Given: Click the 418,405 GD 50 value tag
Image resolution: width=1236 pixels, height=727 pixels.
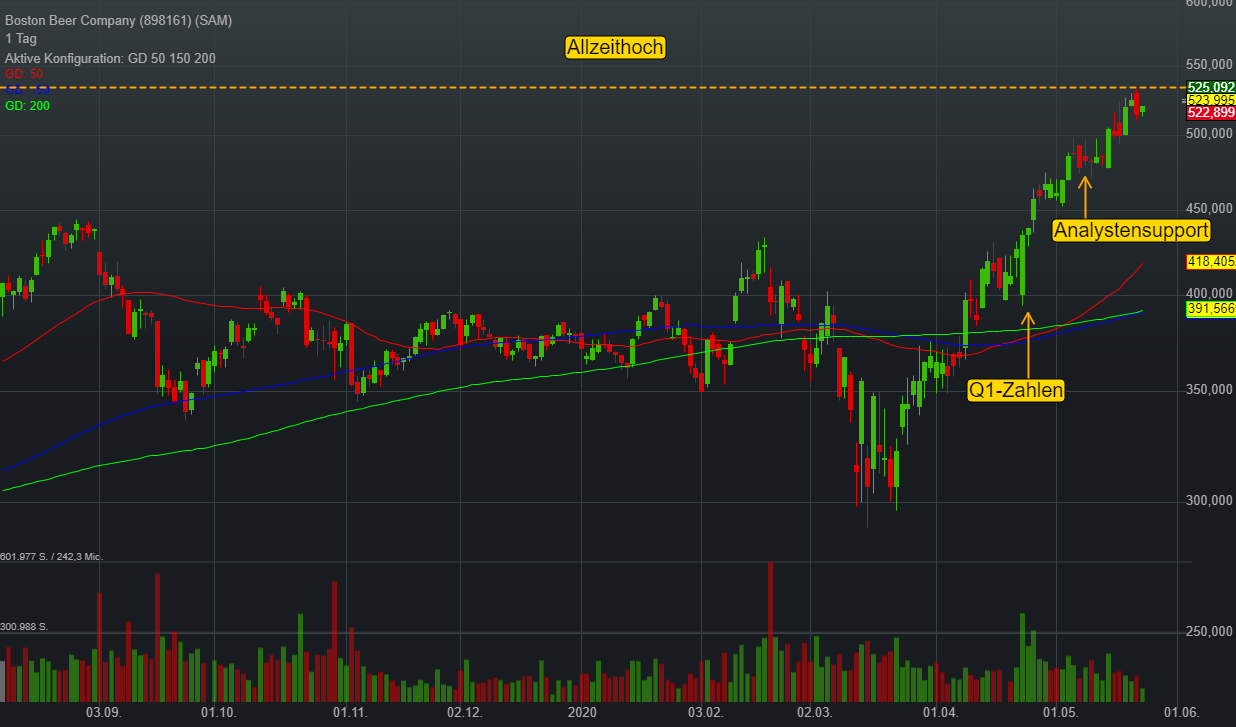Looking at the screenshot, I should pos(1210,262).
